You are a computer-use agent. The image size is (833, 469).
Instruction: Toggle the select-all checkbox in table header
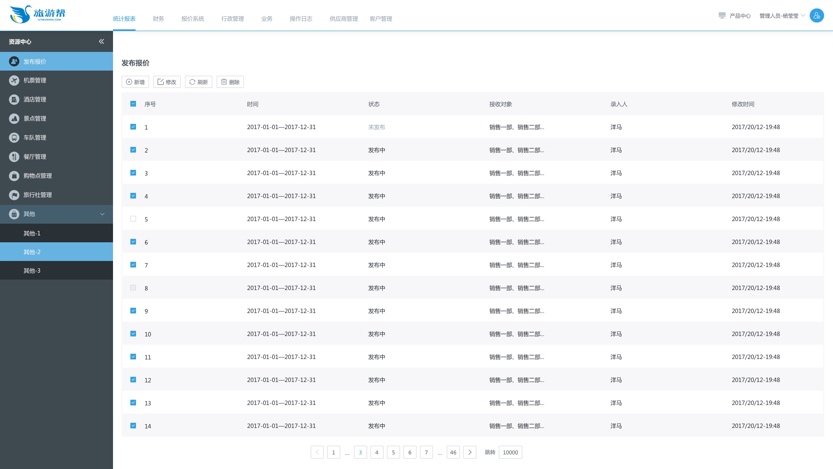(x=133, y=104)
